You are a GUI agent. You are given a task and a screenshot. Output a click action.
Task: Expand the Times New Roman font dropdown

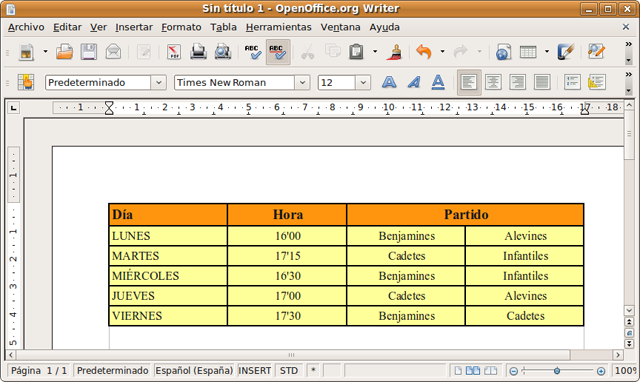tap(302, 82)
